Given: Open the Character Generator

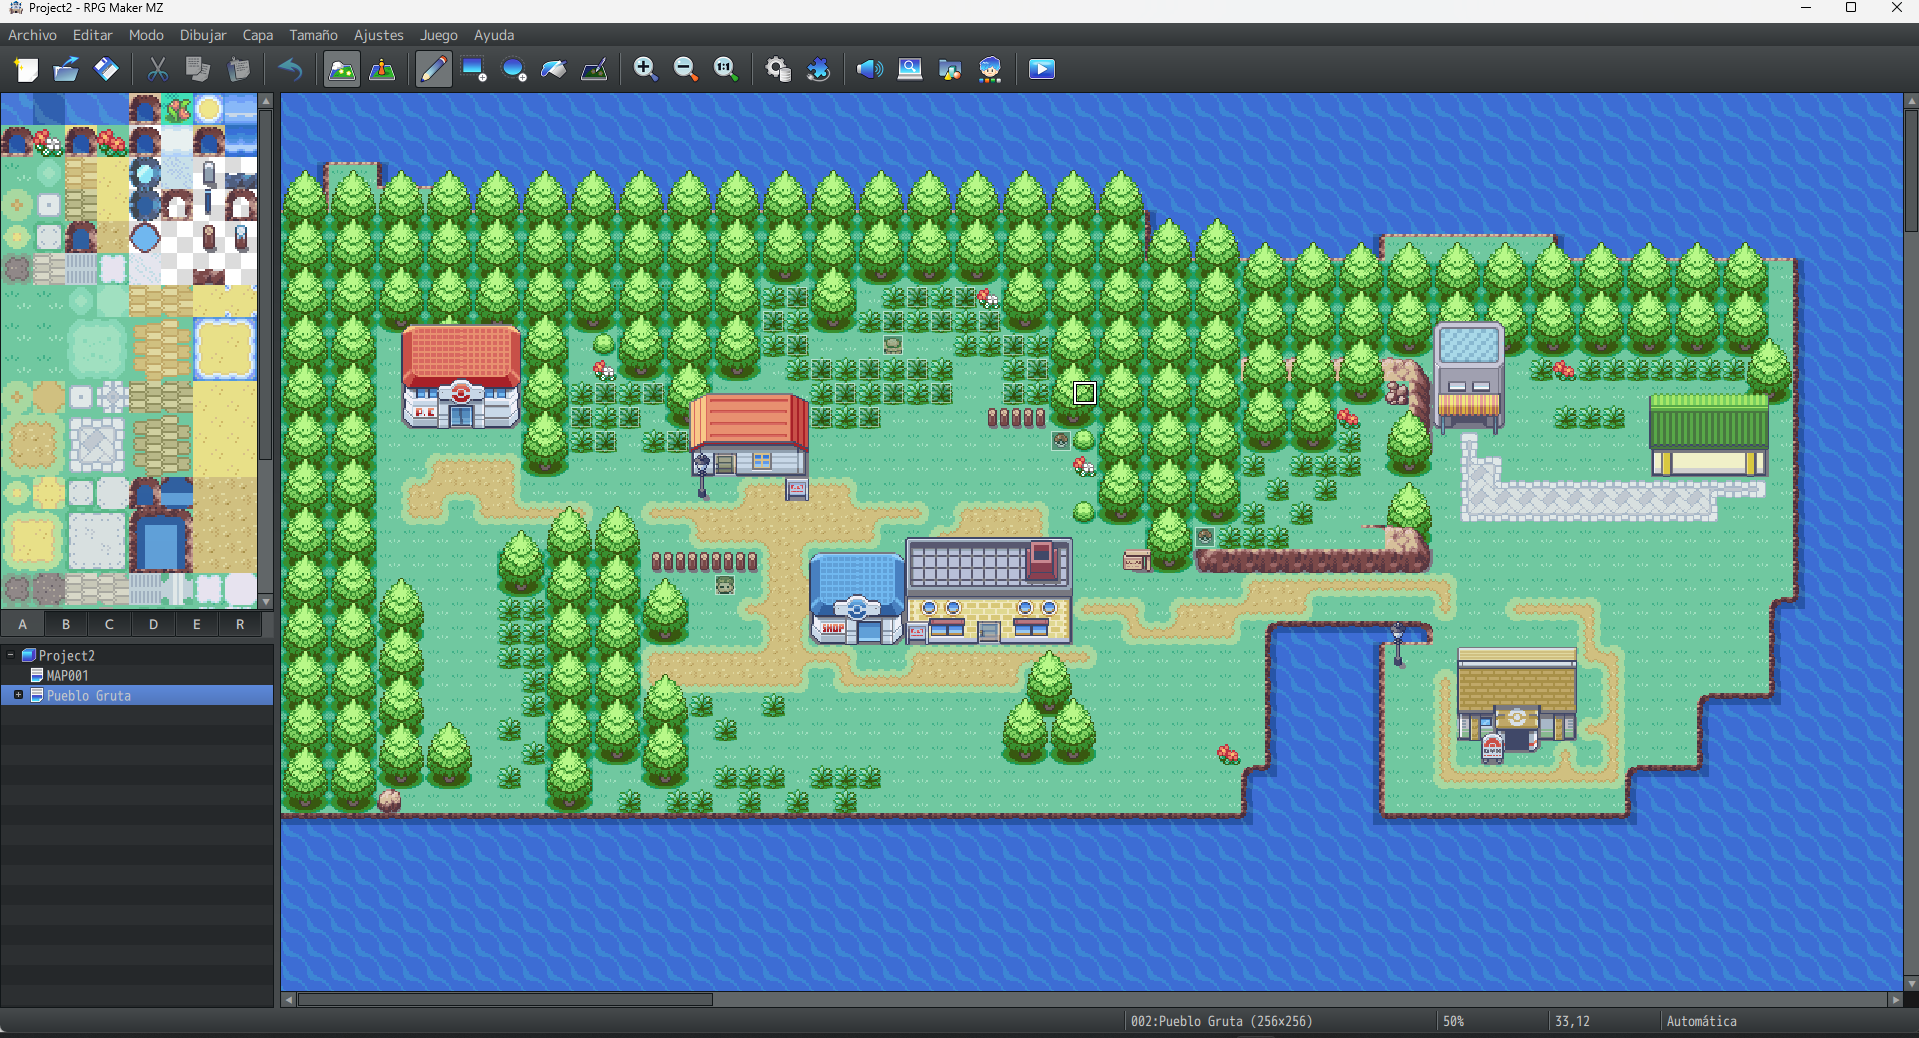Looking at the screenshot, I should [990, 69].
